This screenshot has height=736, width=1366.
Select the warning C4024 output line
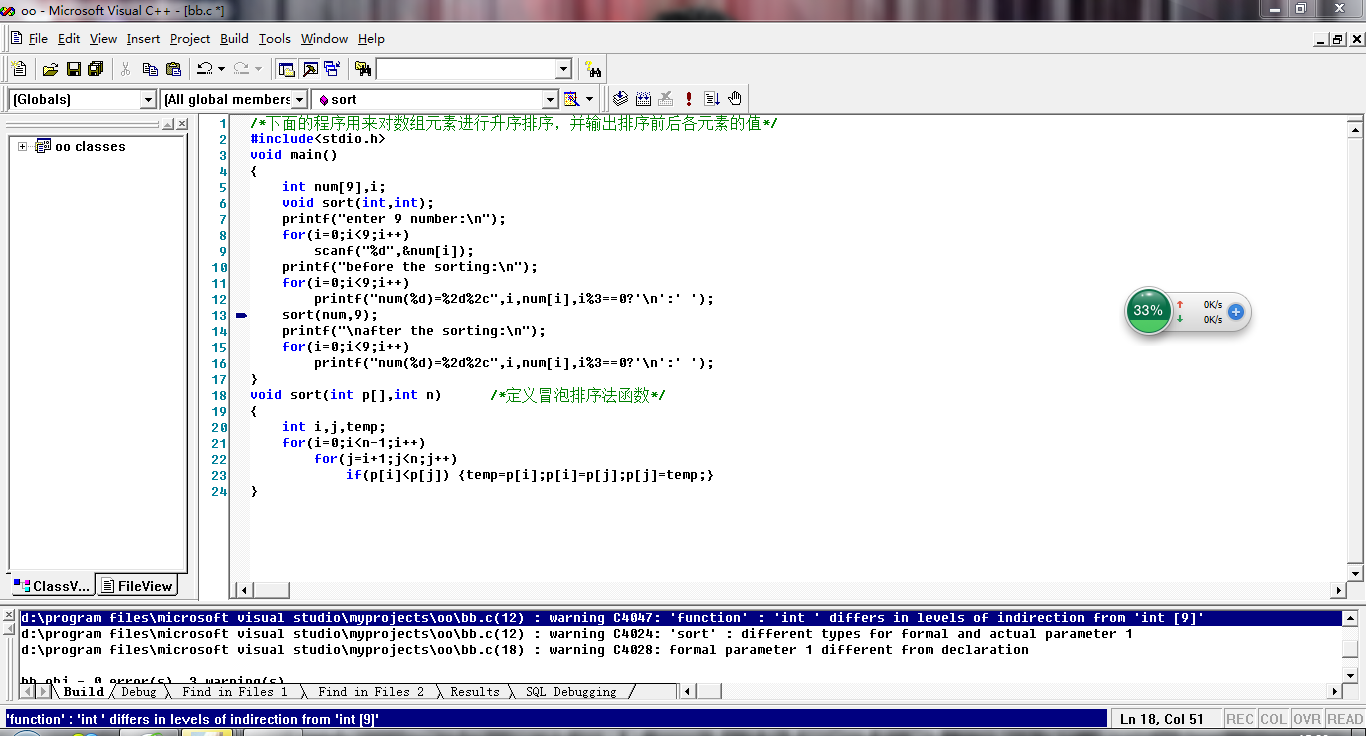680,634
